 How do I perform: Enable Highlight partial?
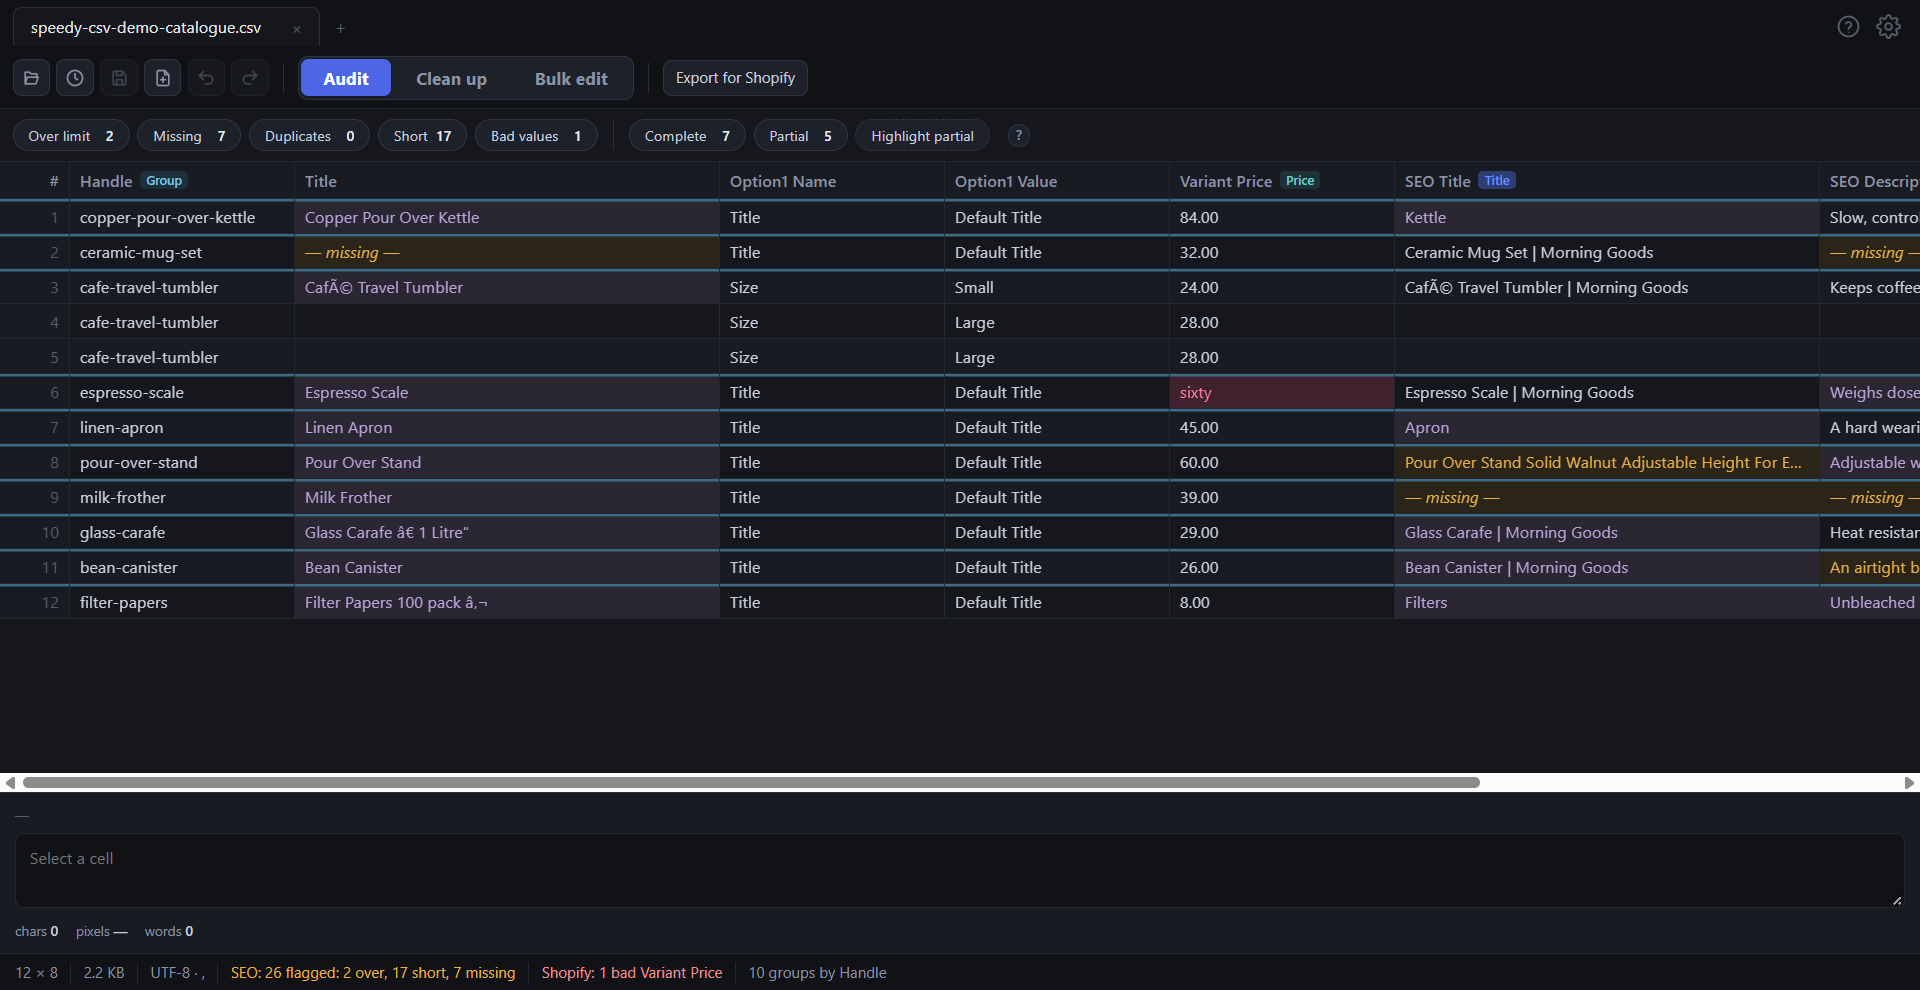tap(922, 136)
